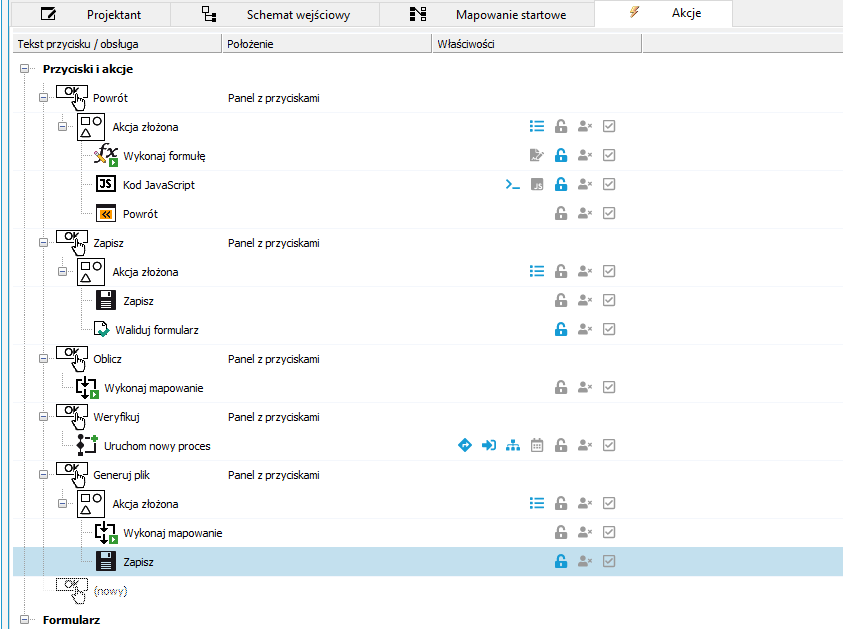Select the Waliduj formularz action
843x629 pixels.
click(x=157, y=330)
